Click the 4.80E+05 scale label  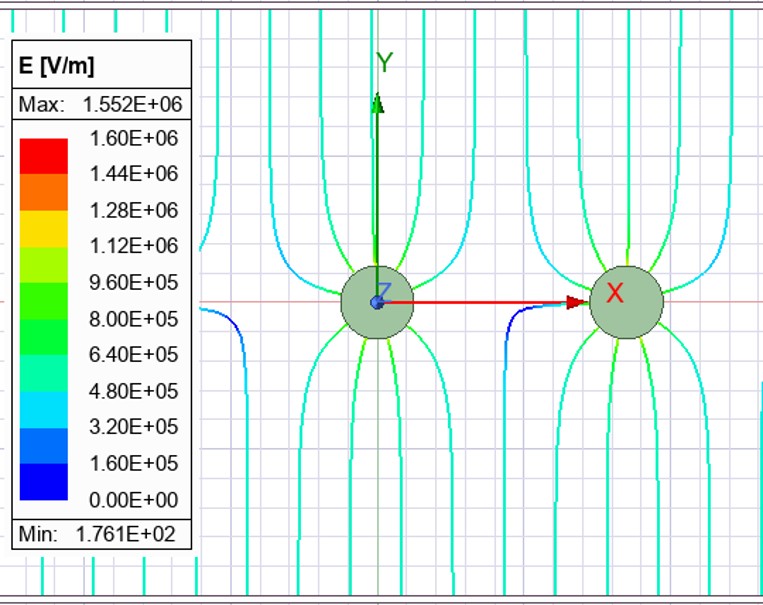(133, 391)
